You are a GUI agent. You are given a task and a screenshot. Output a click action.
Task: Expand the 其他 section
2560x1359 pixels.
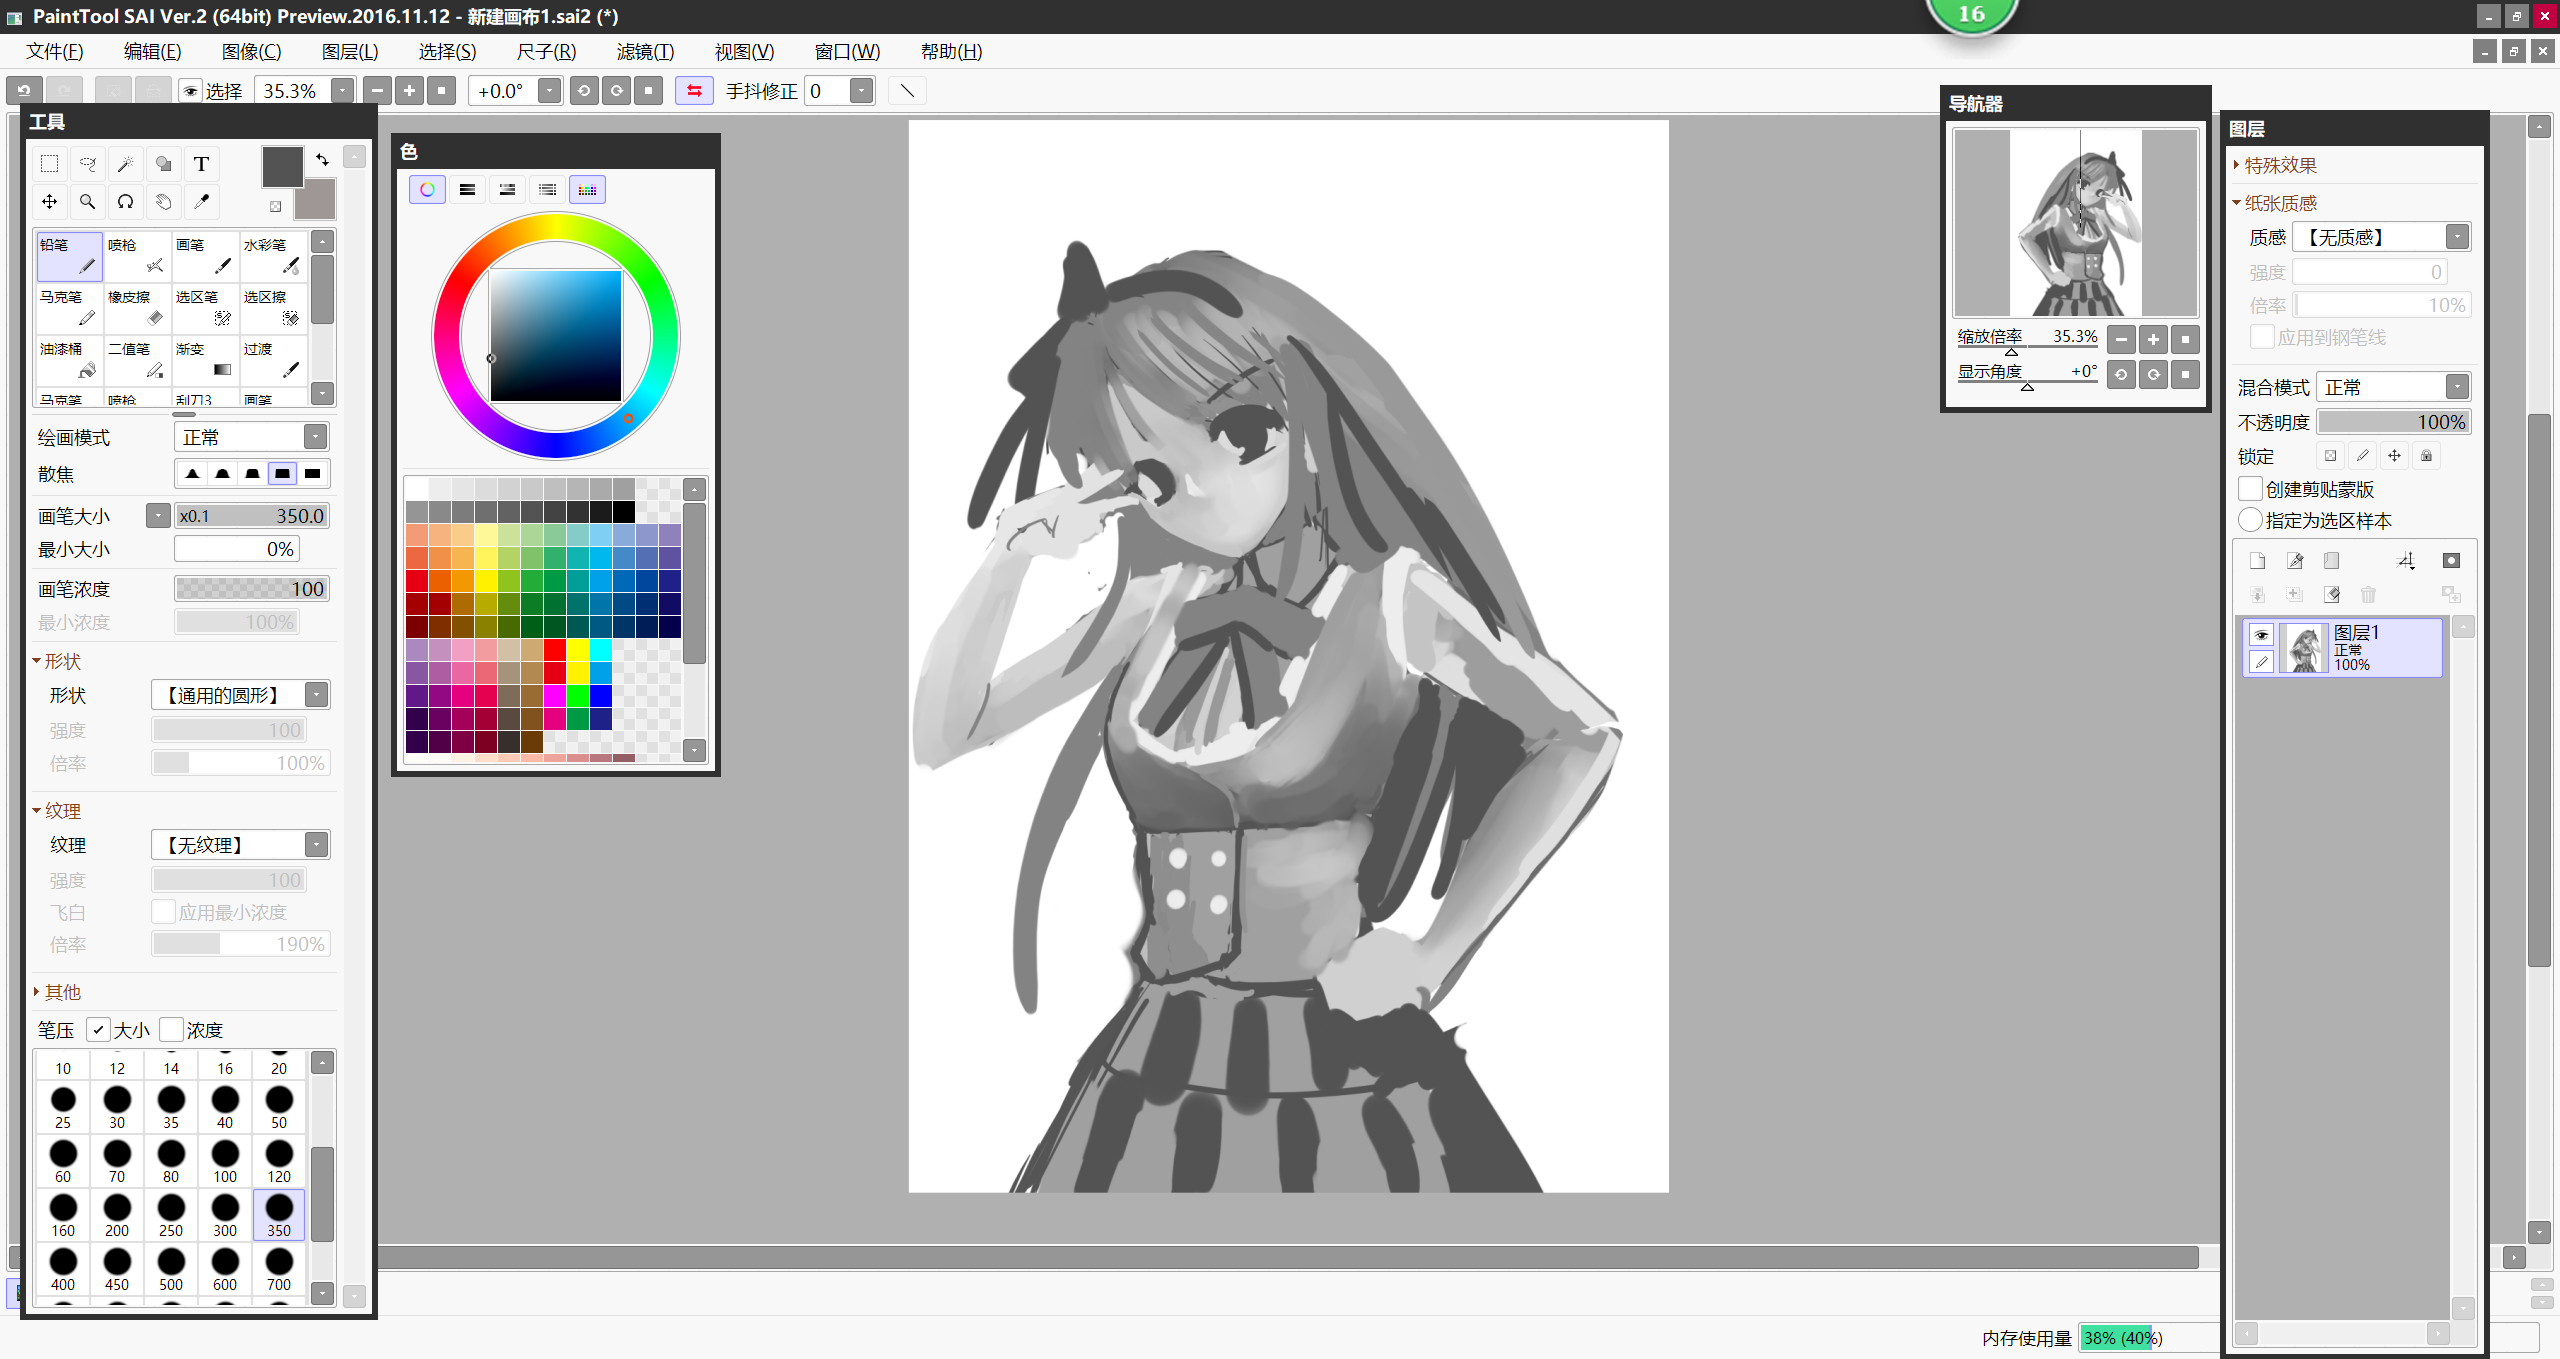(x=60, y=992)
